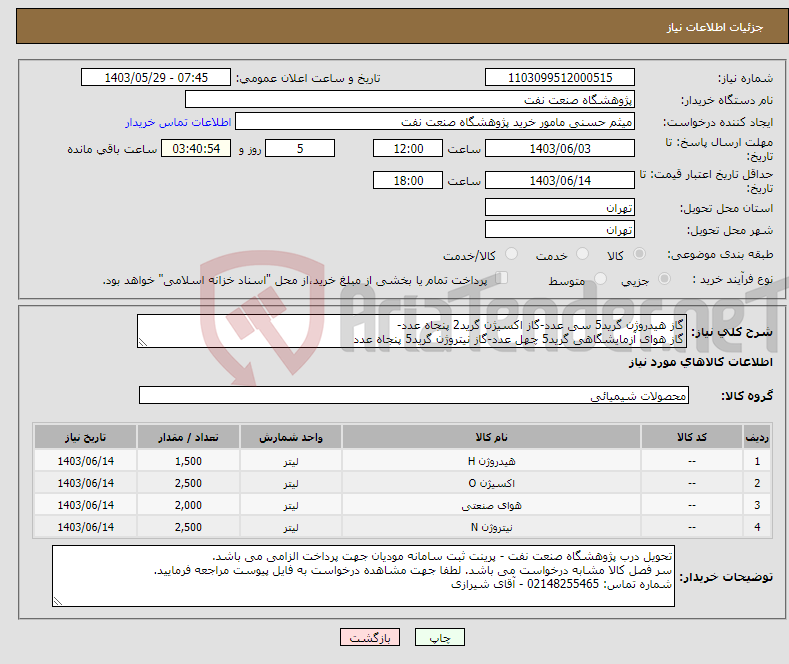This screenshot has height=664, width=789.
Task: Click quantity 2,000 in industrial air row
Action: [x=188, y=506]
